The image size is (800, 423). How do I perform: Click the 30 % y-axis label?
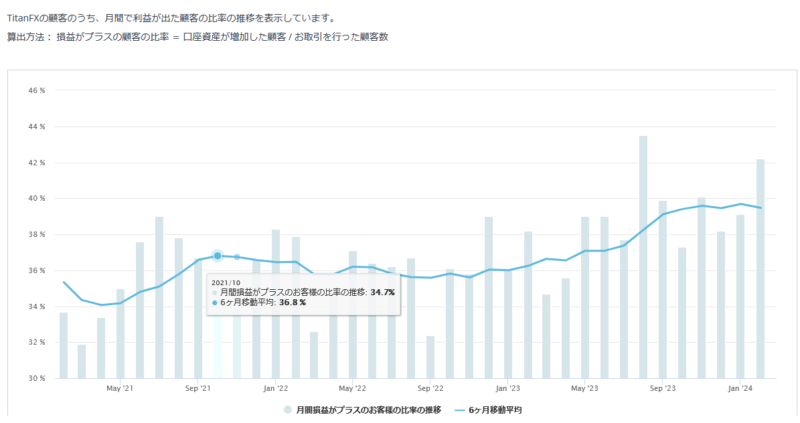coord(36,378)
